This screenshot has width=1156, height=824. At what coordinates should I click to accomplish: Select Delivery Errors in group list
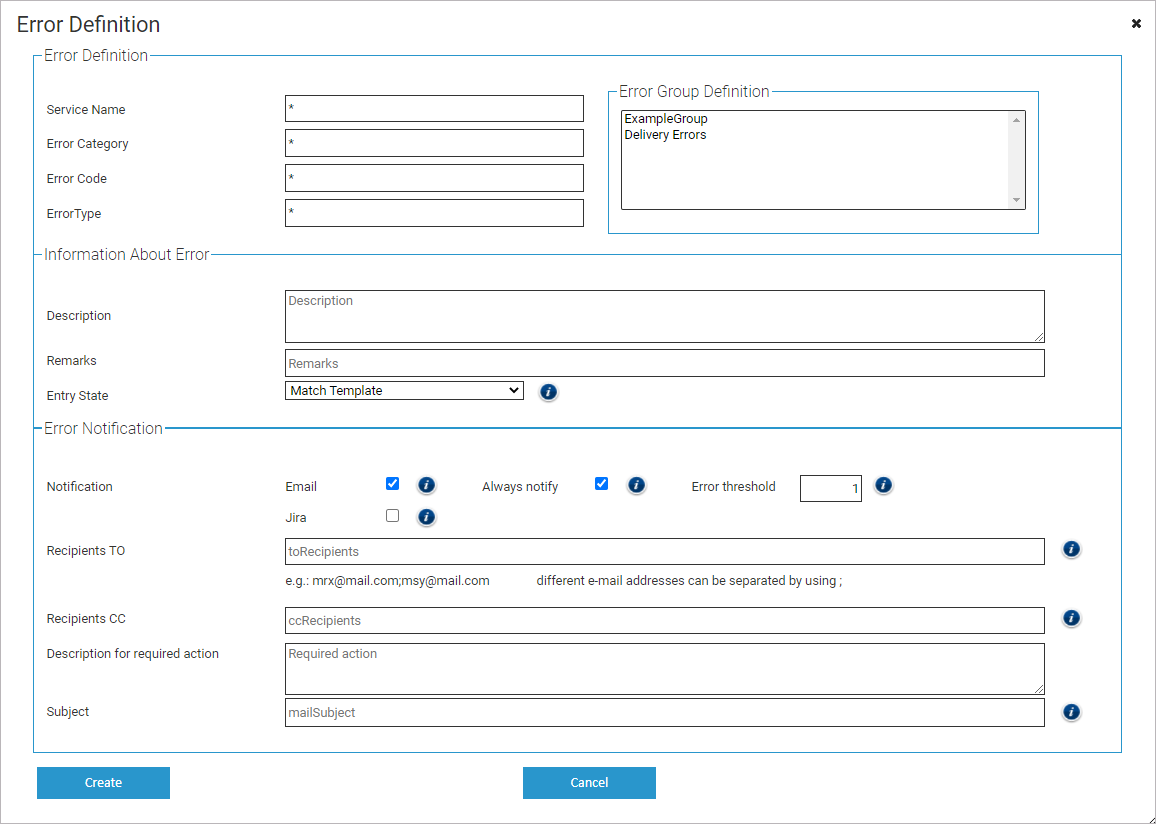point(666,135)
